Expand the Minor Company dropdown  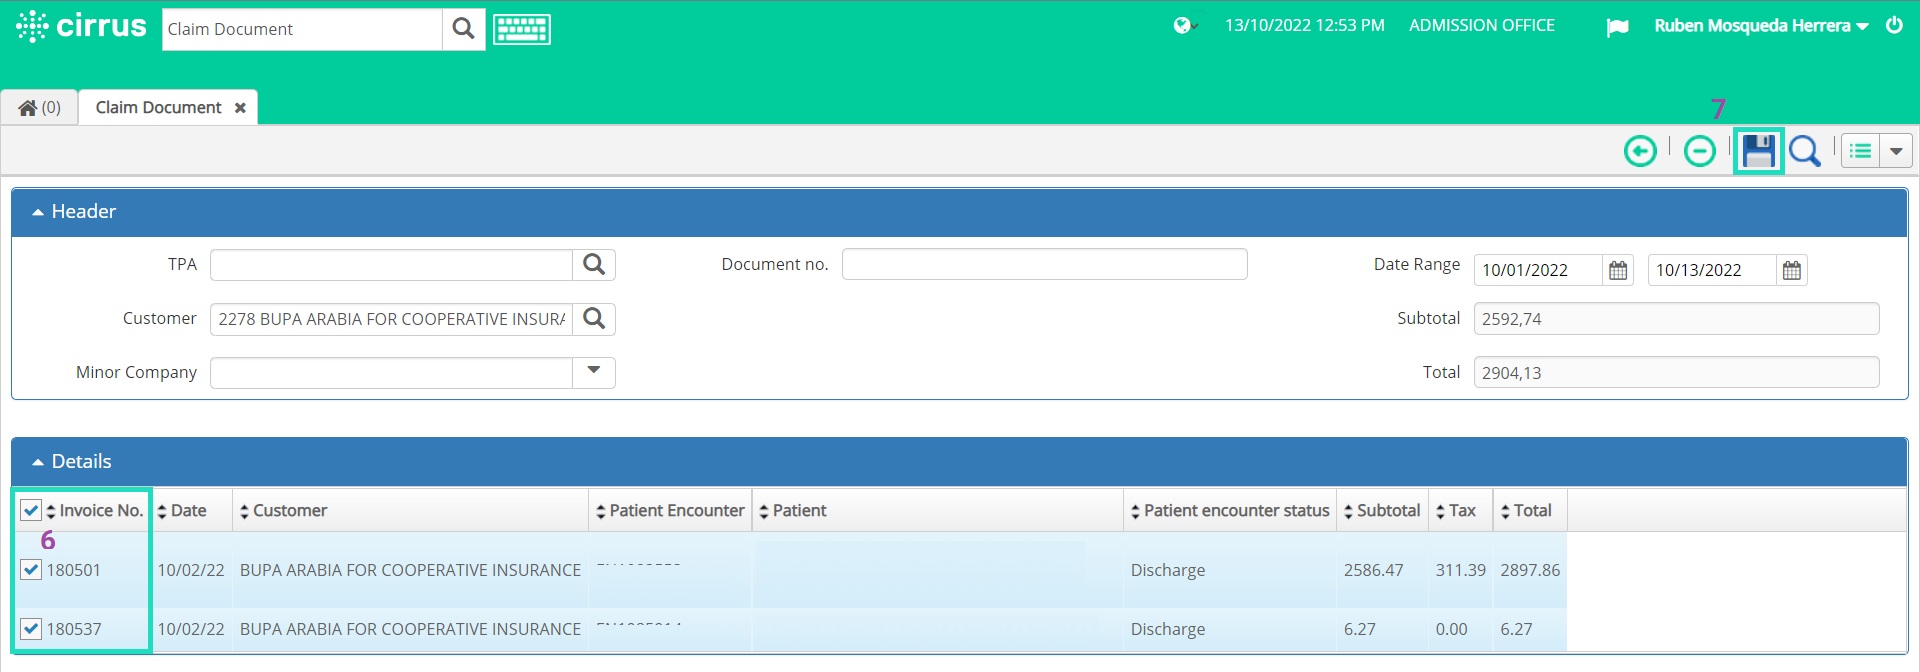pos(594,372)
